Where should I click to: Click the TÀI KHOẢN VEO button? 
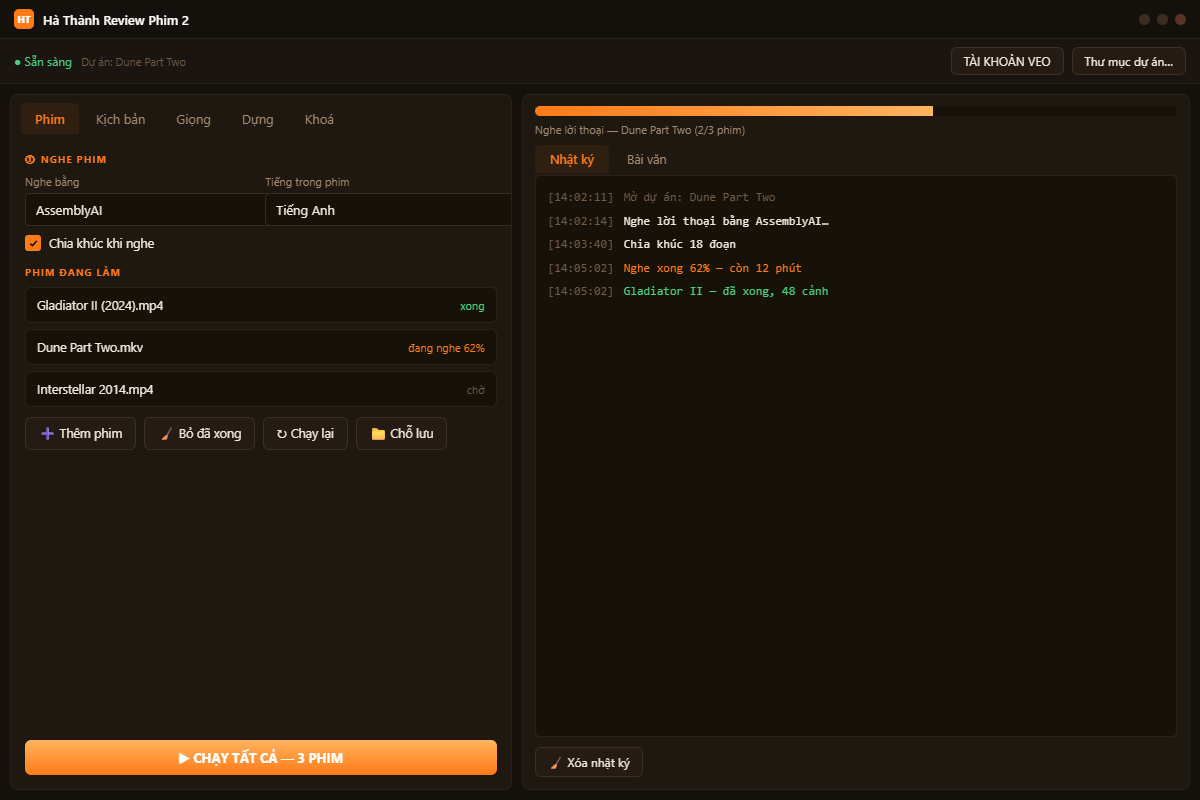pyautogui.click(x=1007, y=61)
